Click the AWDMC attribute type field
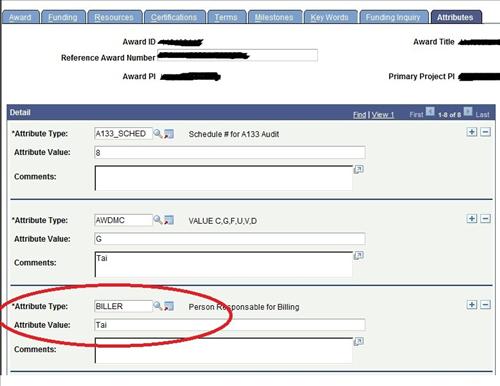Viewport: 500px width, 386px height. point(123,220)
